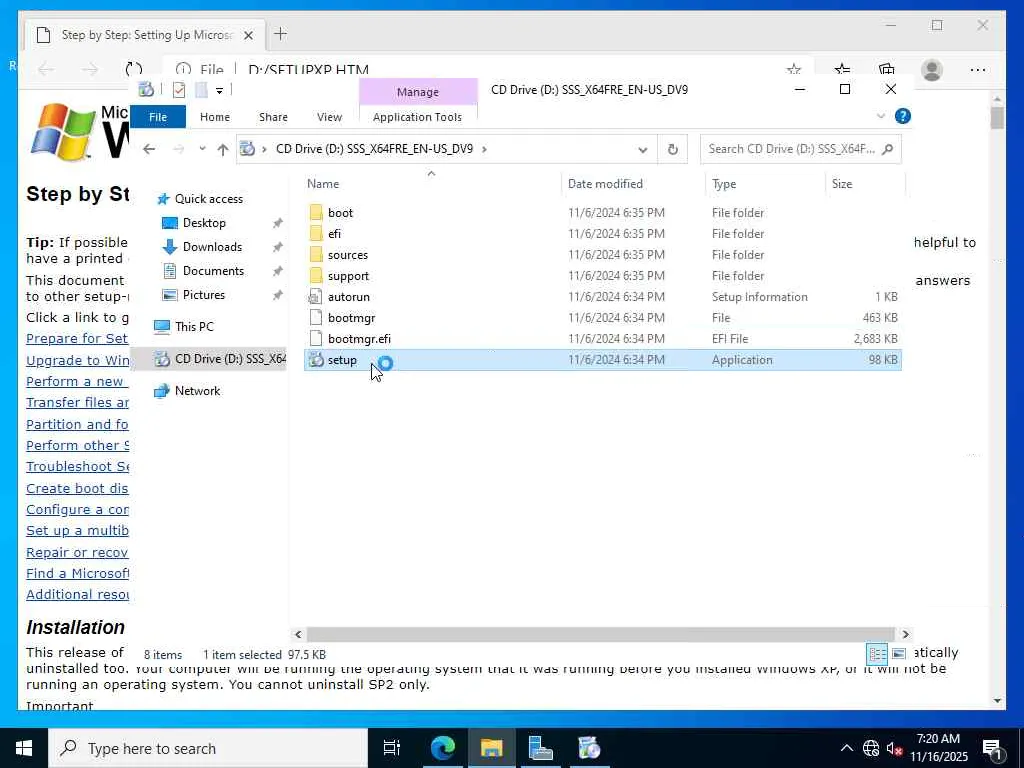Click the search magnifier icon in Explorer
The height and width of the screenshot is (768, 1024).
tap(887, 150)
